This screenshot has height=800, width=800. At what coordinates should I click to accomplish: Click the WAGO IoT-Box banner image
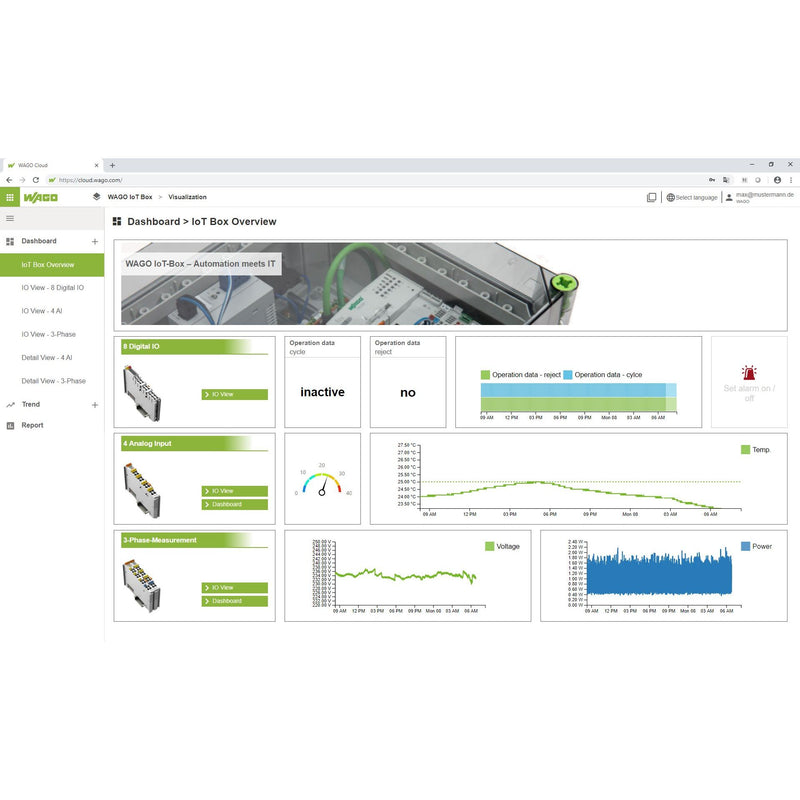click(x=350, y=284)
